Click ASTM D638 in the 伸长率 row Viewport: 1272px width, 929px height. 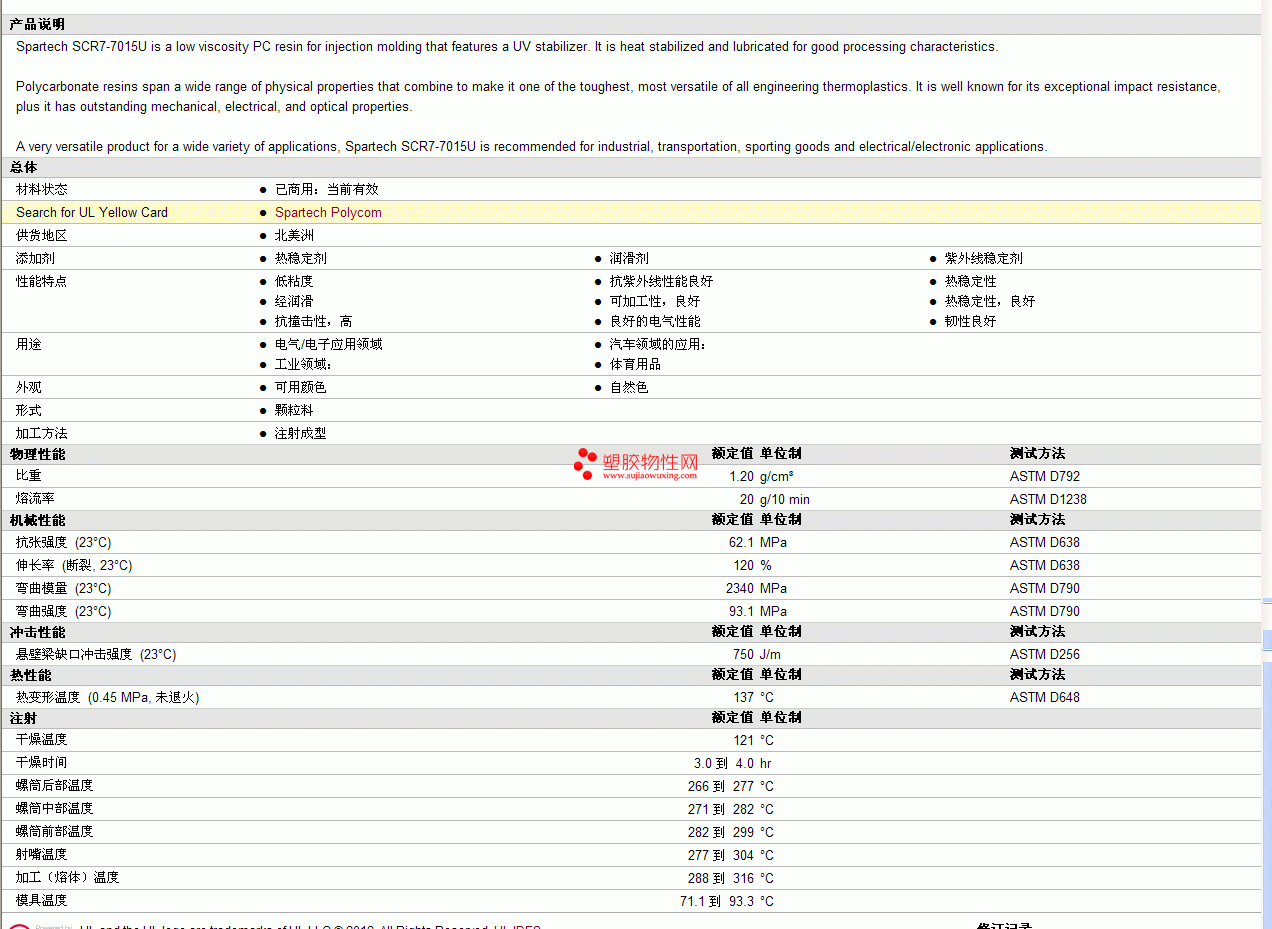point(1045,565)
